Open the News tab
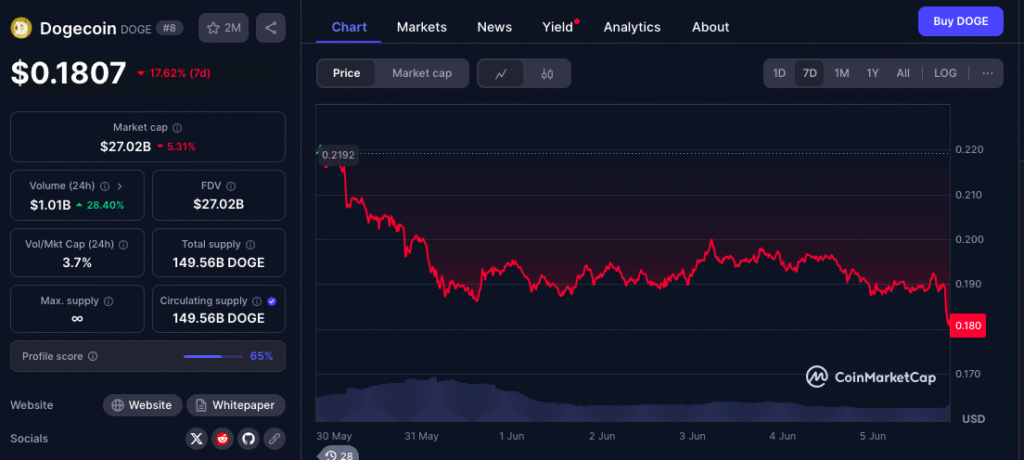This screenshot has width=1024, height=460. click(494, 27)
